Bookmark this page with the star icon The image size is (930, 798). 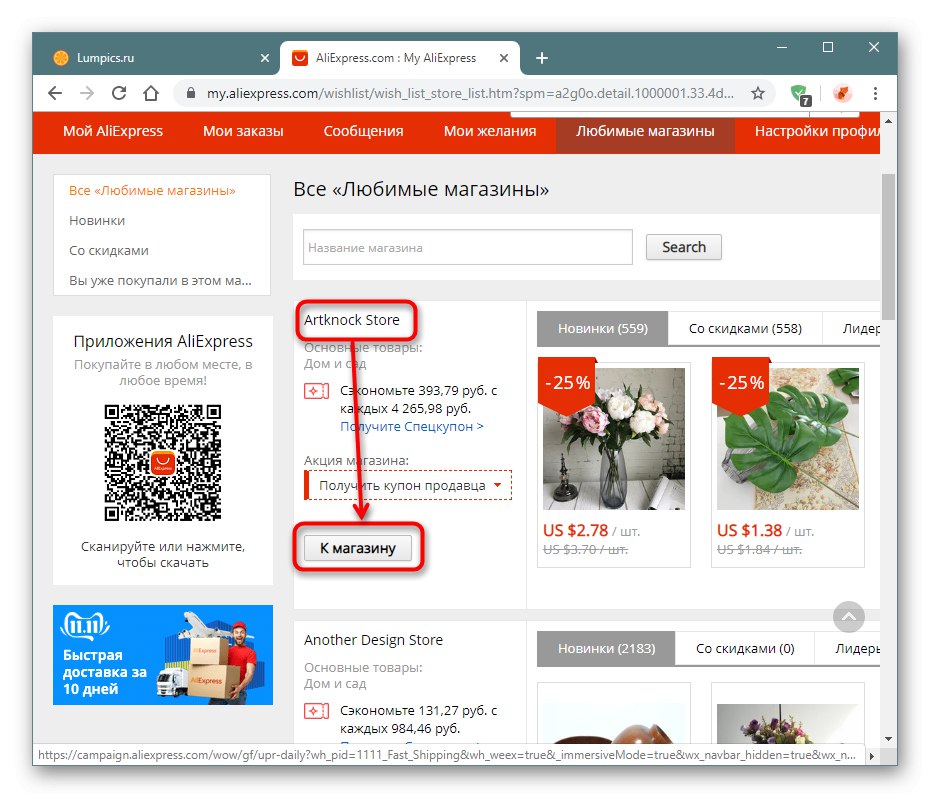[x=757, y=93]
